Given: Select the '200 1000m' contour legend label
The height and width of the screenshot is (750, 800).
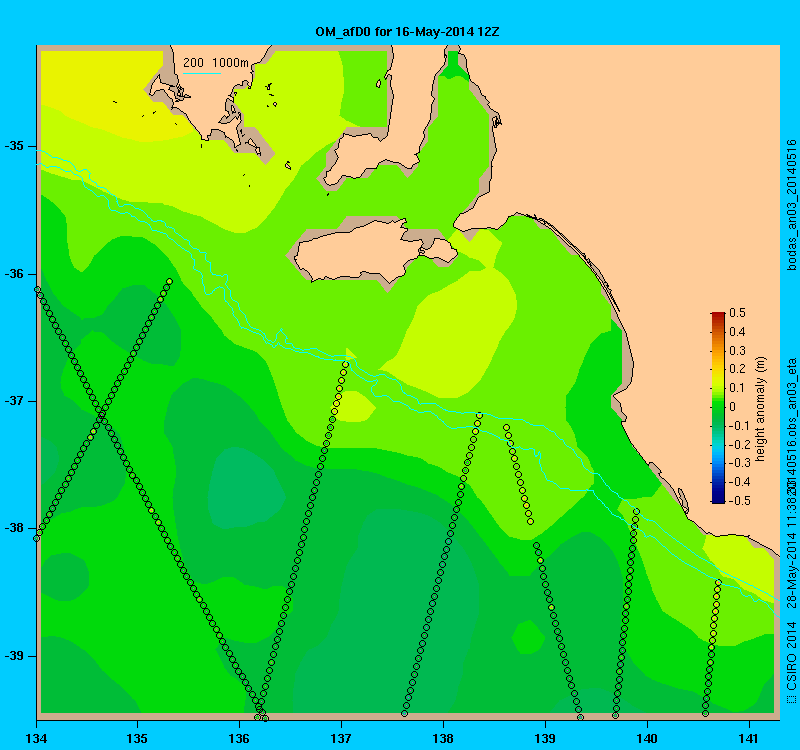Looking at the screenshot, I should 216,63.
